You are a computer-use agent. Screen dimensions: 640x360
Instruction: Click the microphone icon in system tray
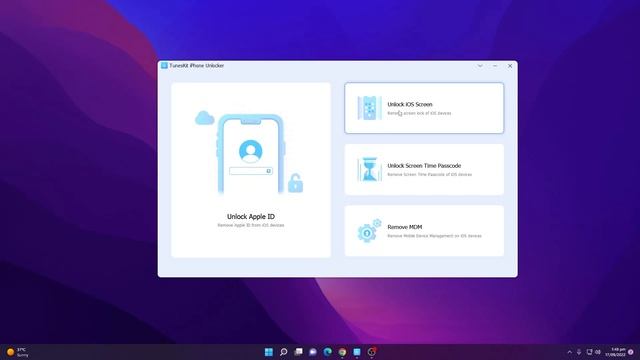(579, 352)
